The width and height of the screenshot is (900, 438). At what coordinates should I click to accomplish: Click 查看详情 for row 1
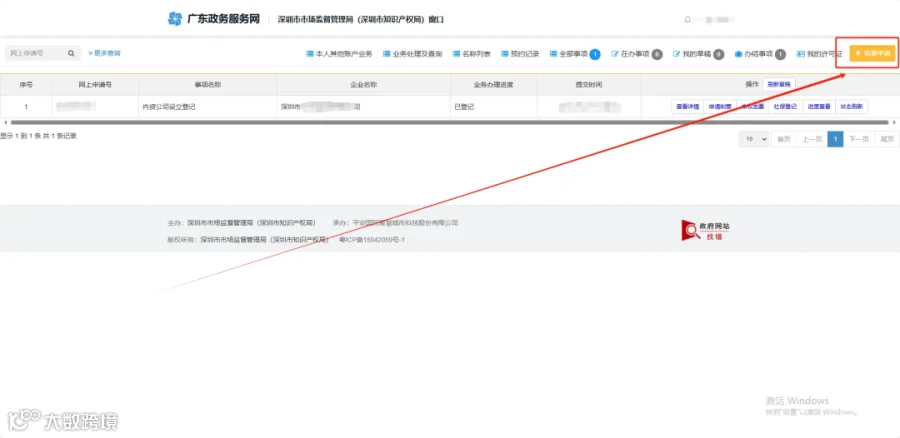pyautogui.click(x=688, y=107)
